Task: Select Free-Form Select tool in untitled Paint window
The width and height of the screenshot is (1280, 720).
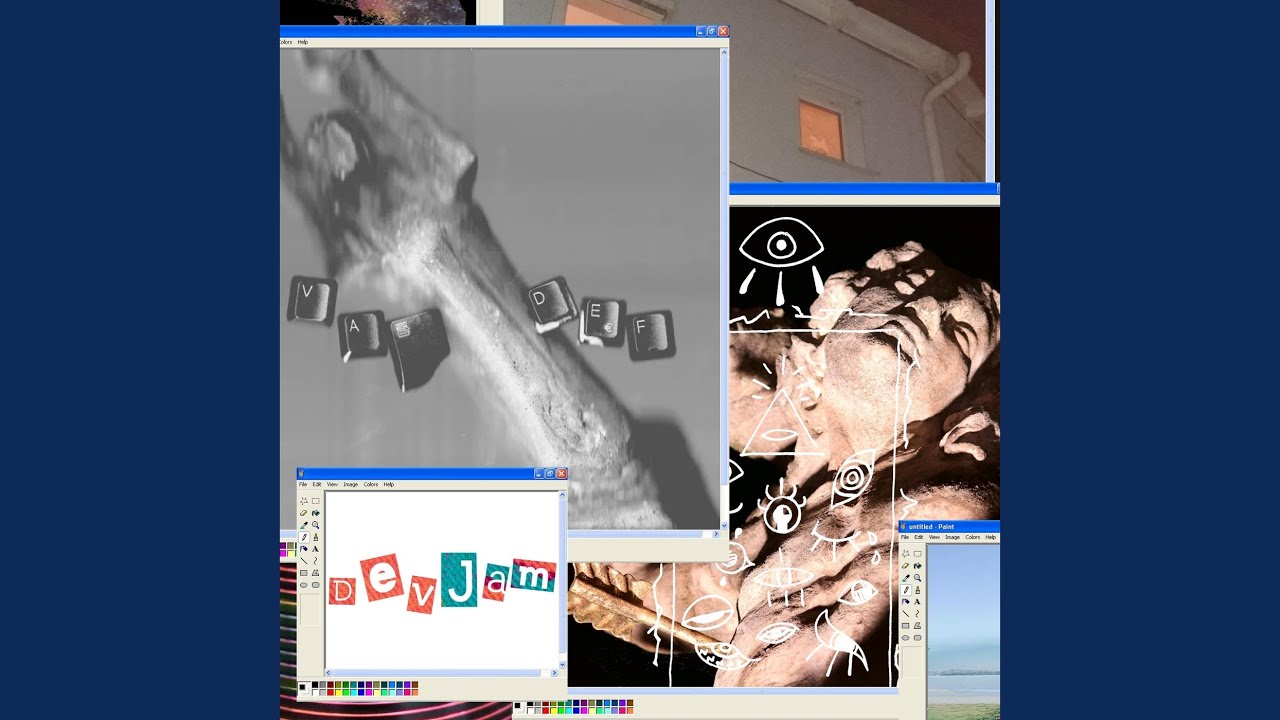Action: pos(906,554)
